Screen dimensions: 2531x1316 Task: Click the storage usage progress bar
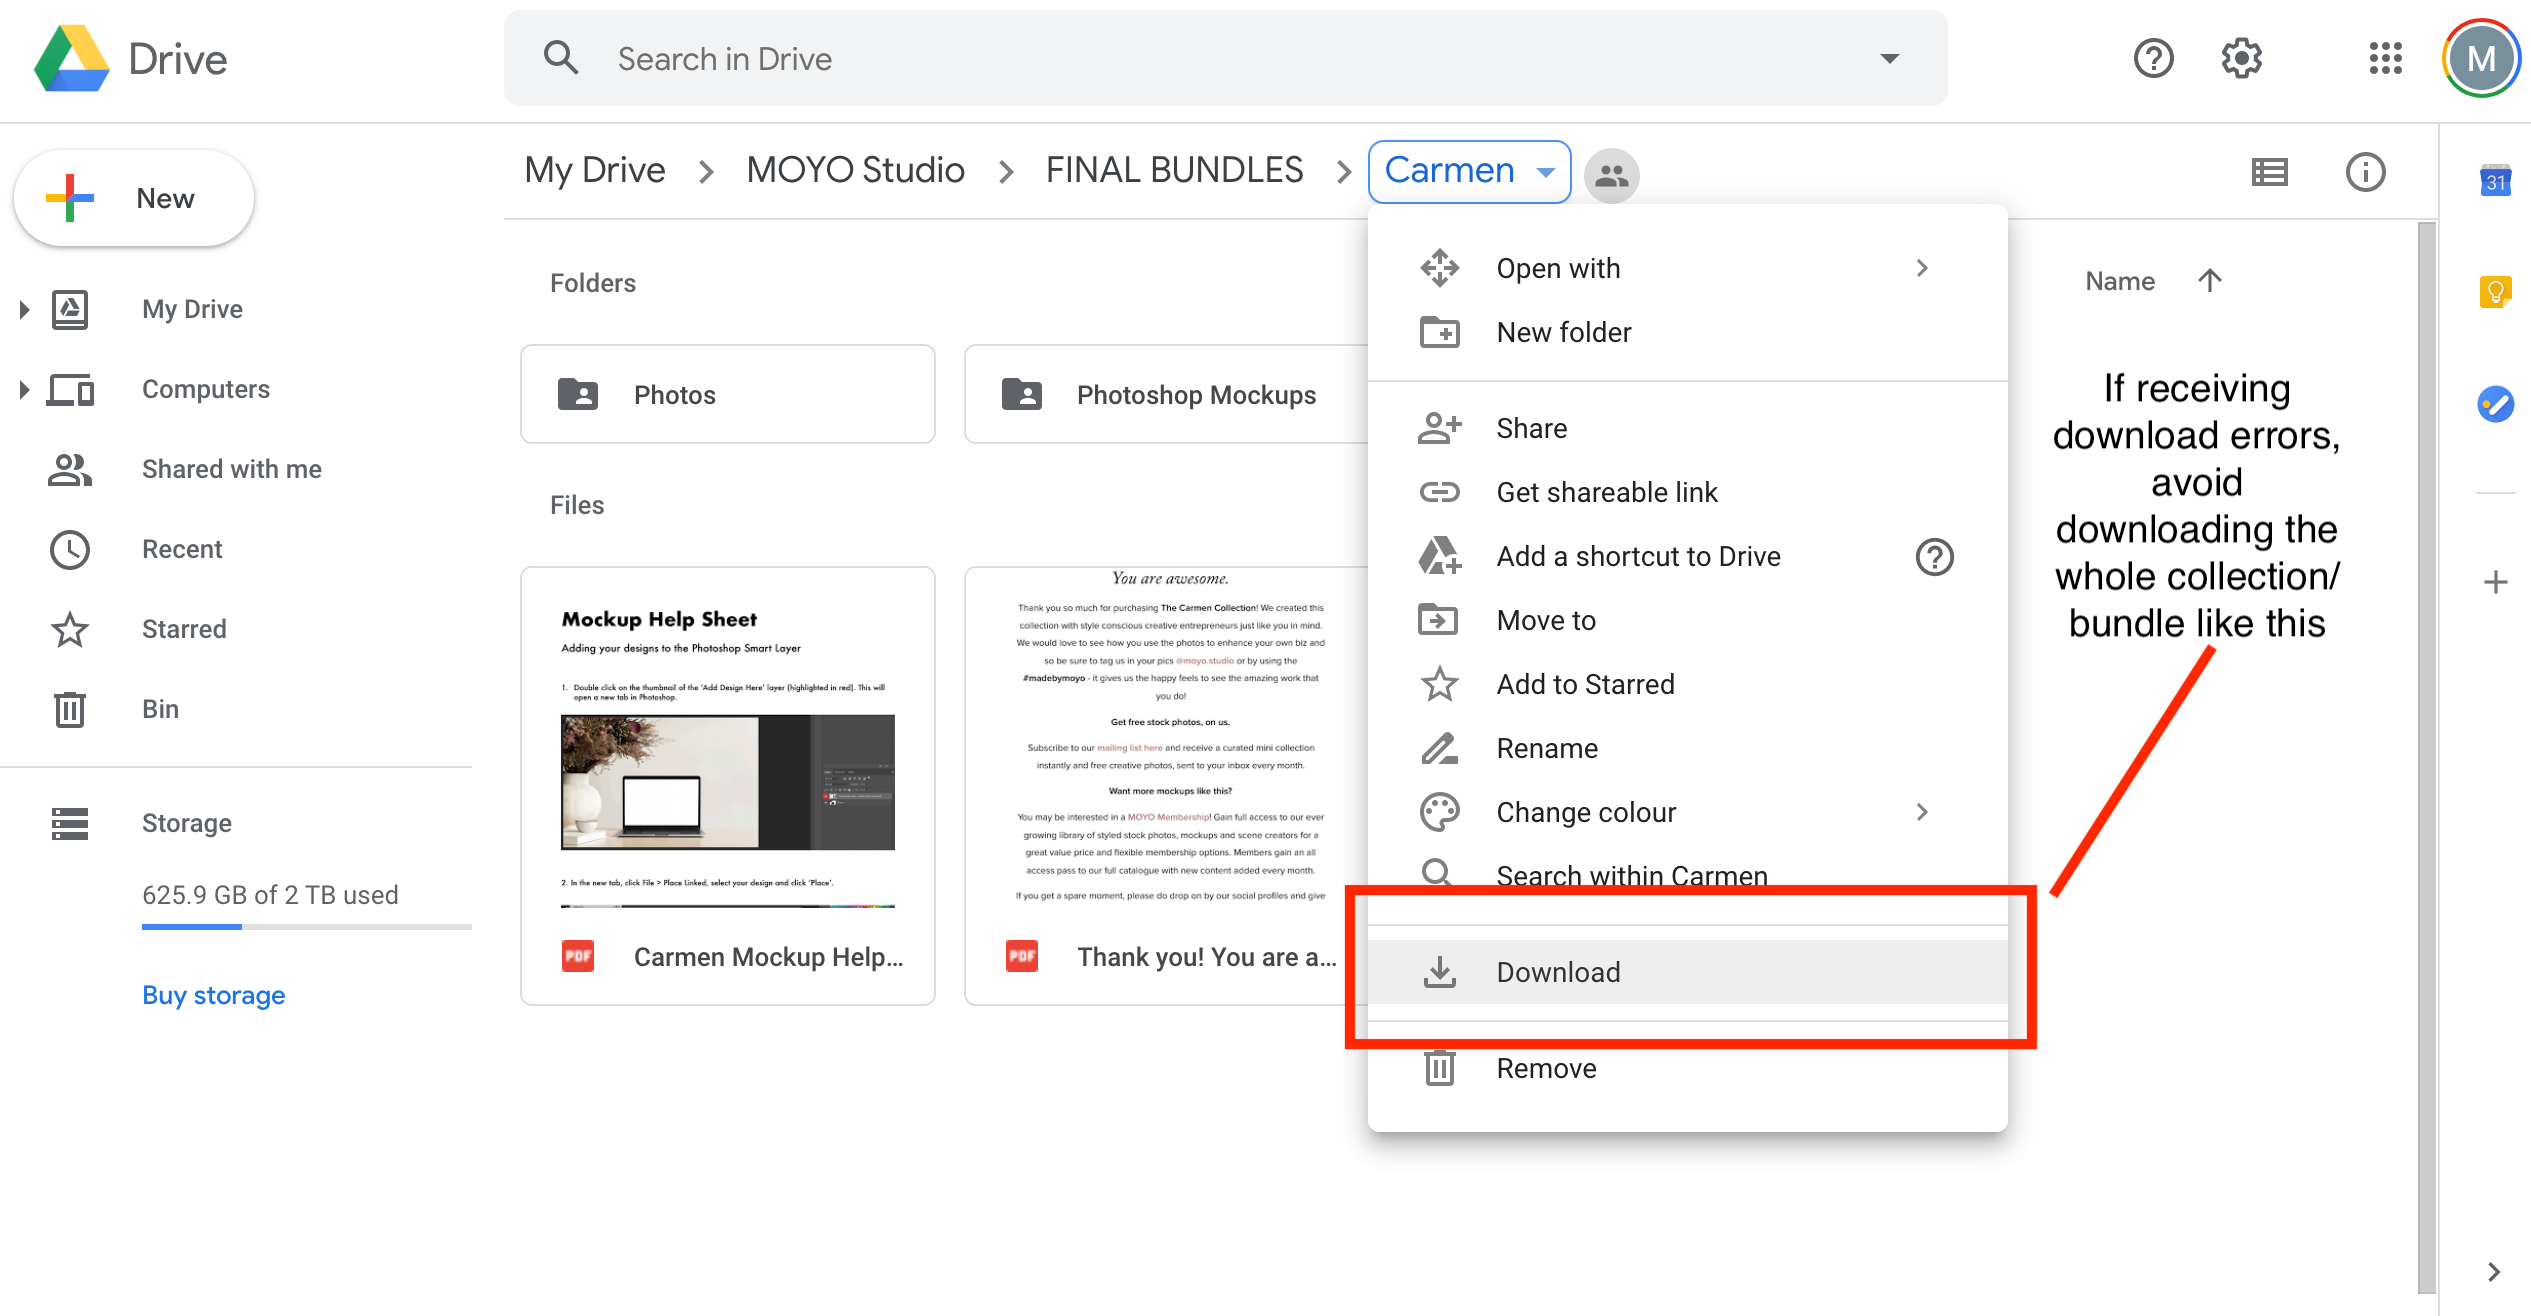306,927
